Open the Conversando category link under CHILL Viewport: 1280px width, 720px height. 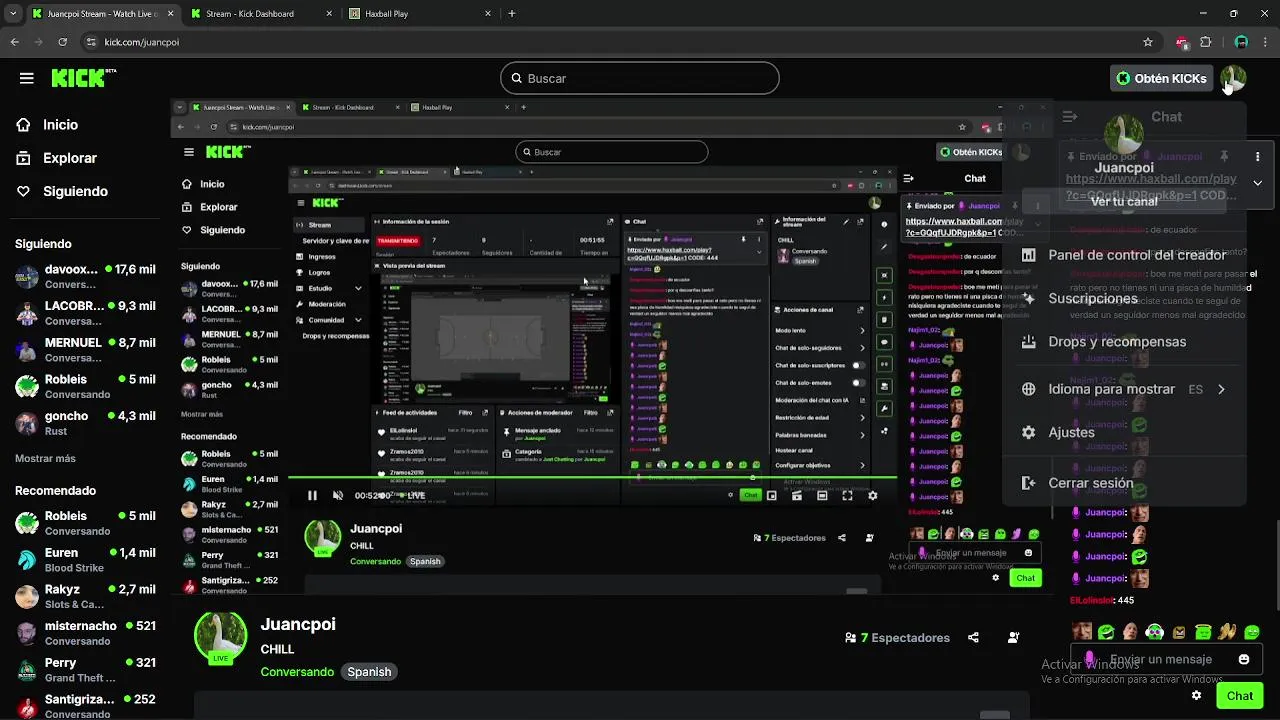(297, 672)
